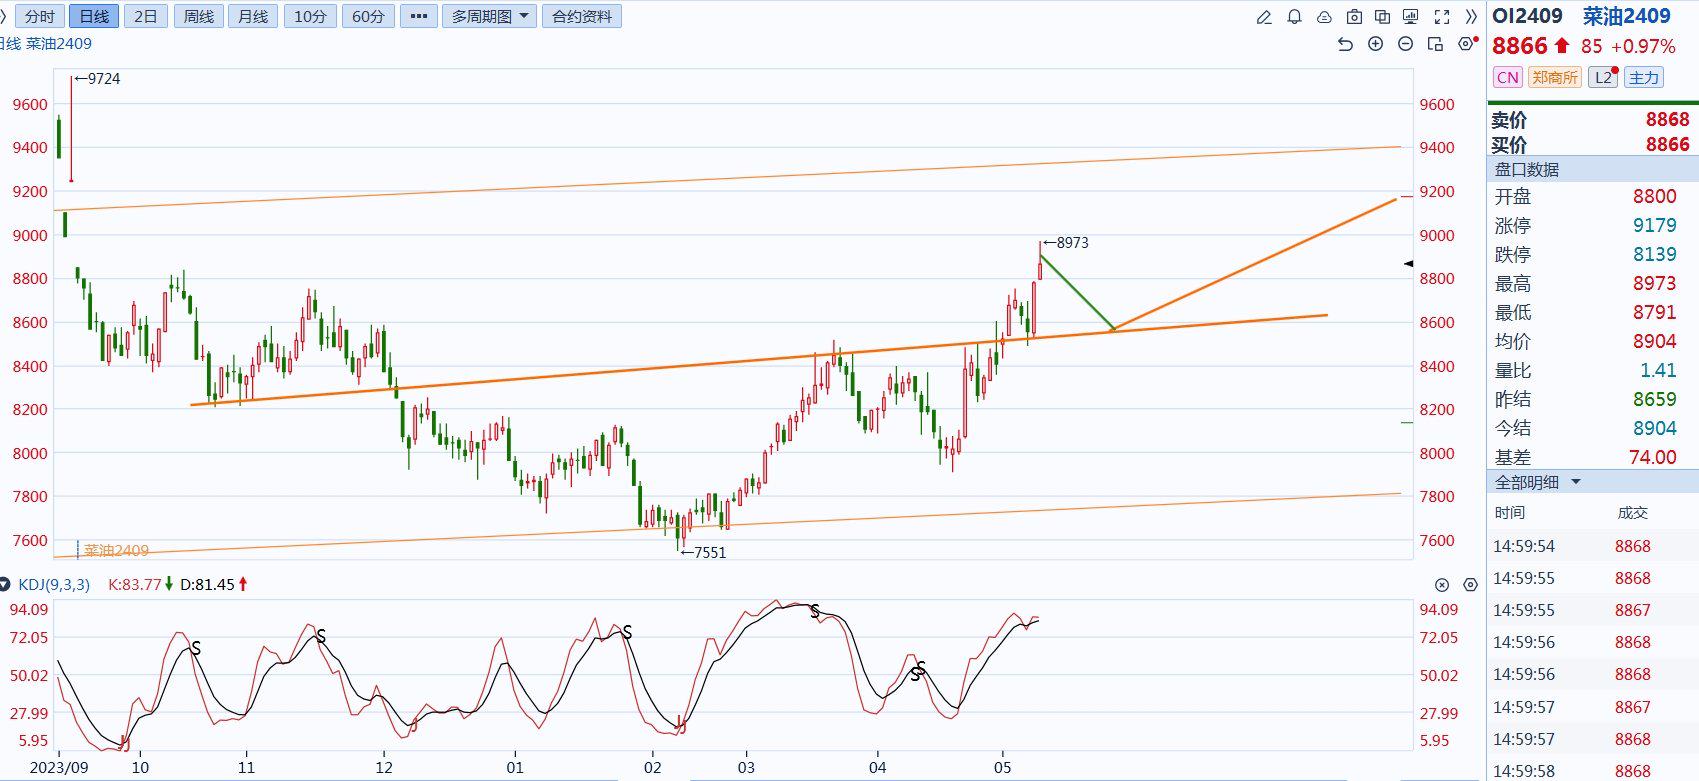Viewport: 1699px width, 781px height.
Task: Switch to the 60分 timeframe tab
Action: click(367, 17)
